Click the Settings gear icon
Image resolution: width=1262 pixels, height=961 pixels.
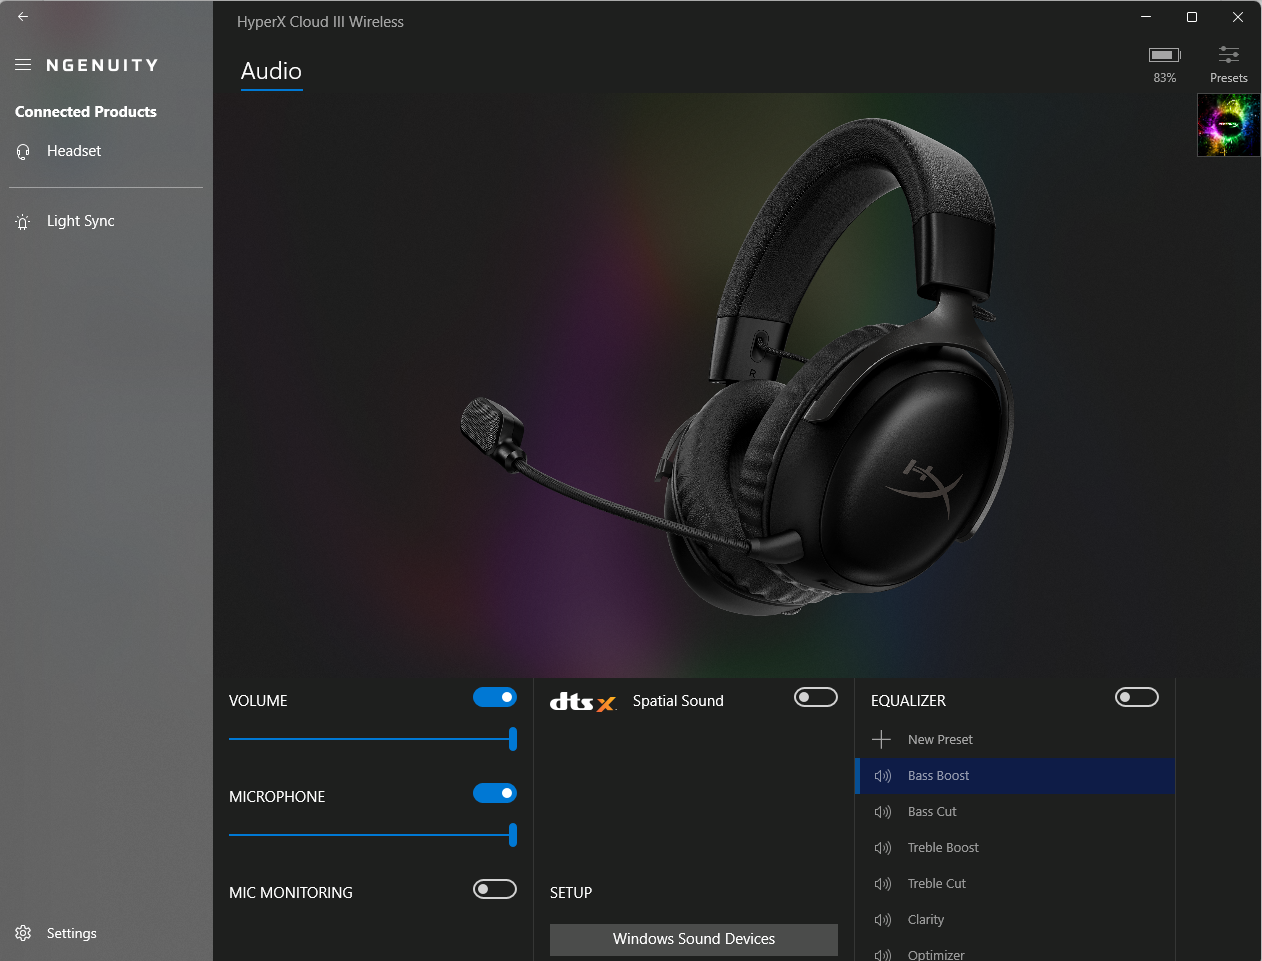[23, 933]
